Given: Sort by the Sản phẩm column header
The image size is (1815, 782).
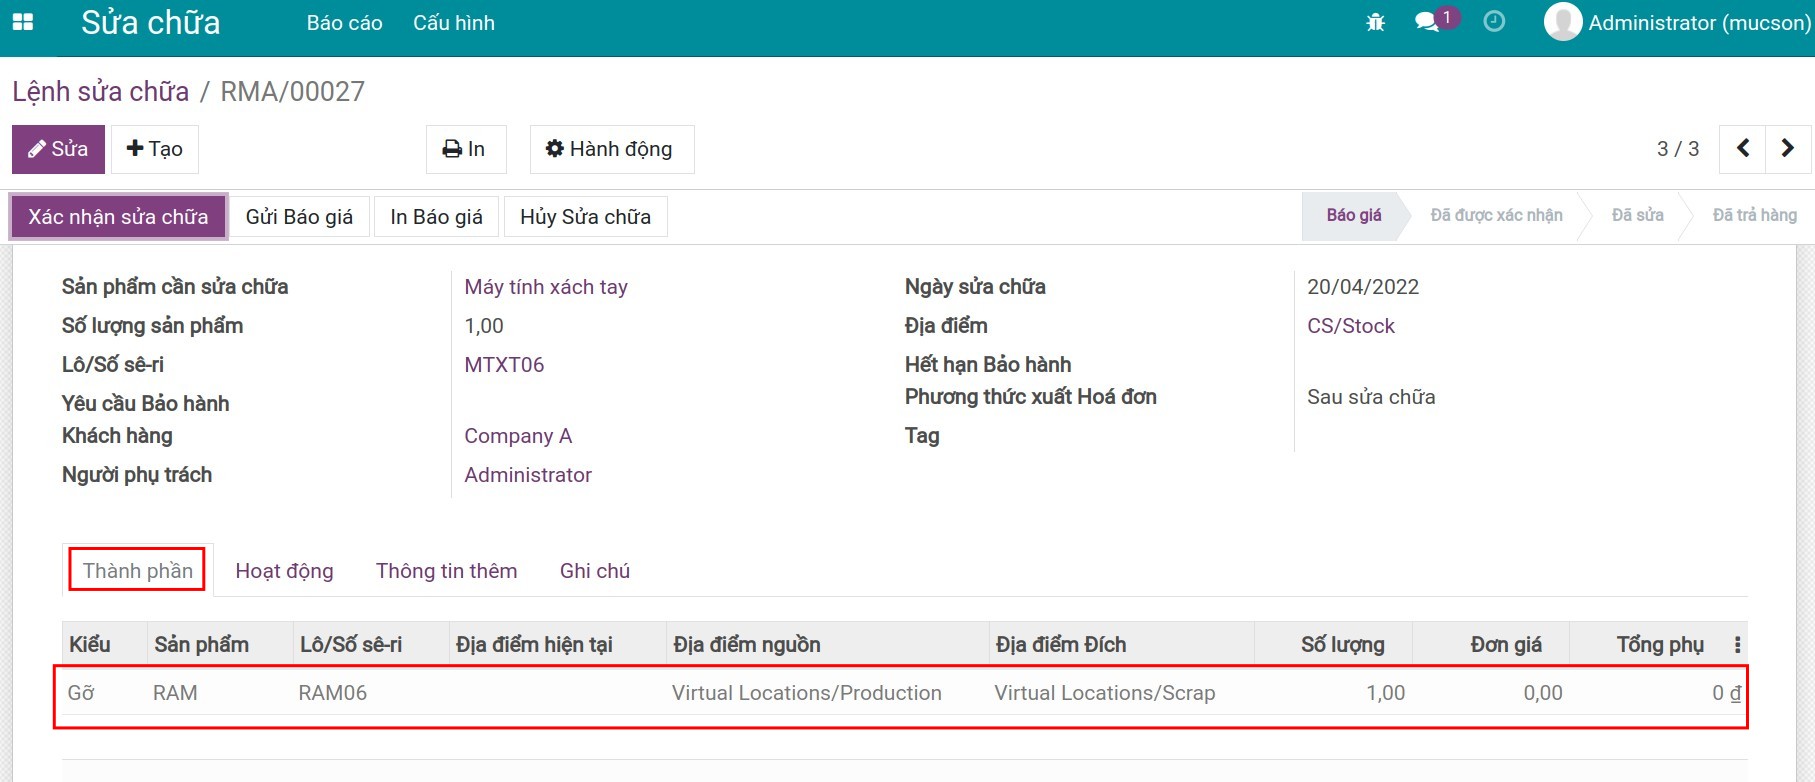Looking at the screenshot, I should [x=220, y=645].
